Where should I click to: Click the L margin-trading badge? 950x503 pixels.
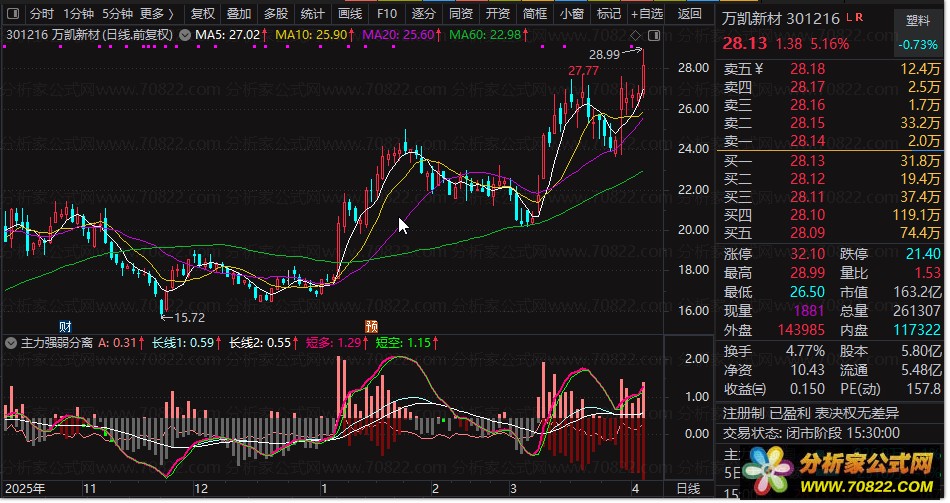click(x=849, y=17)
